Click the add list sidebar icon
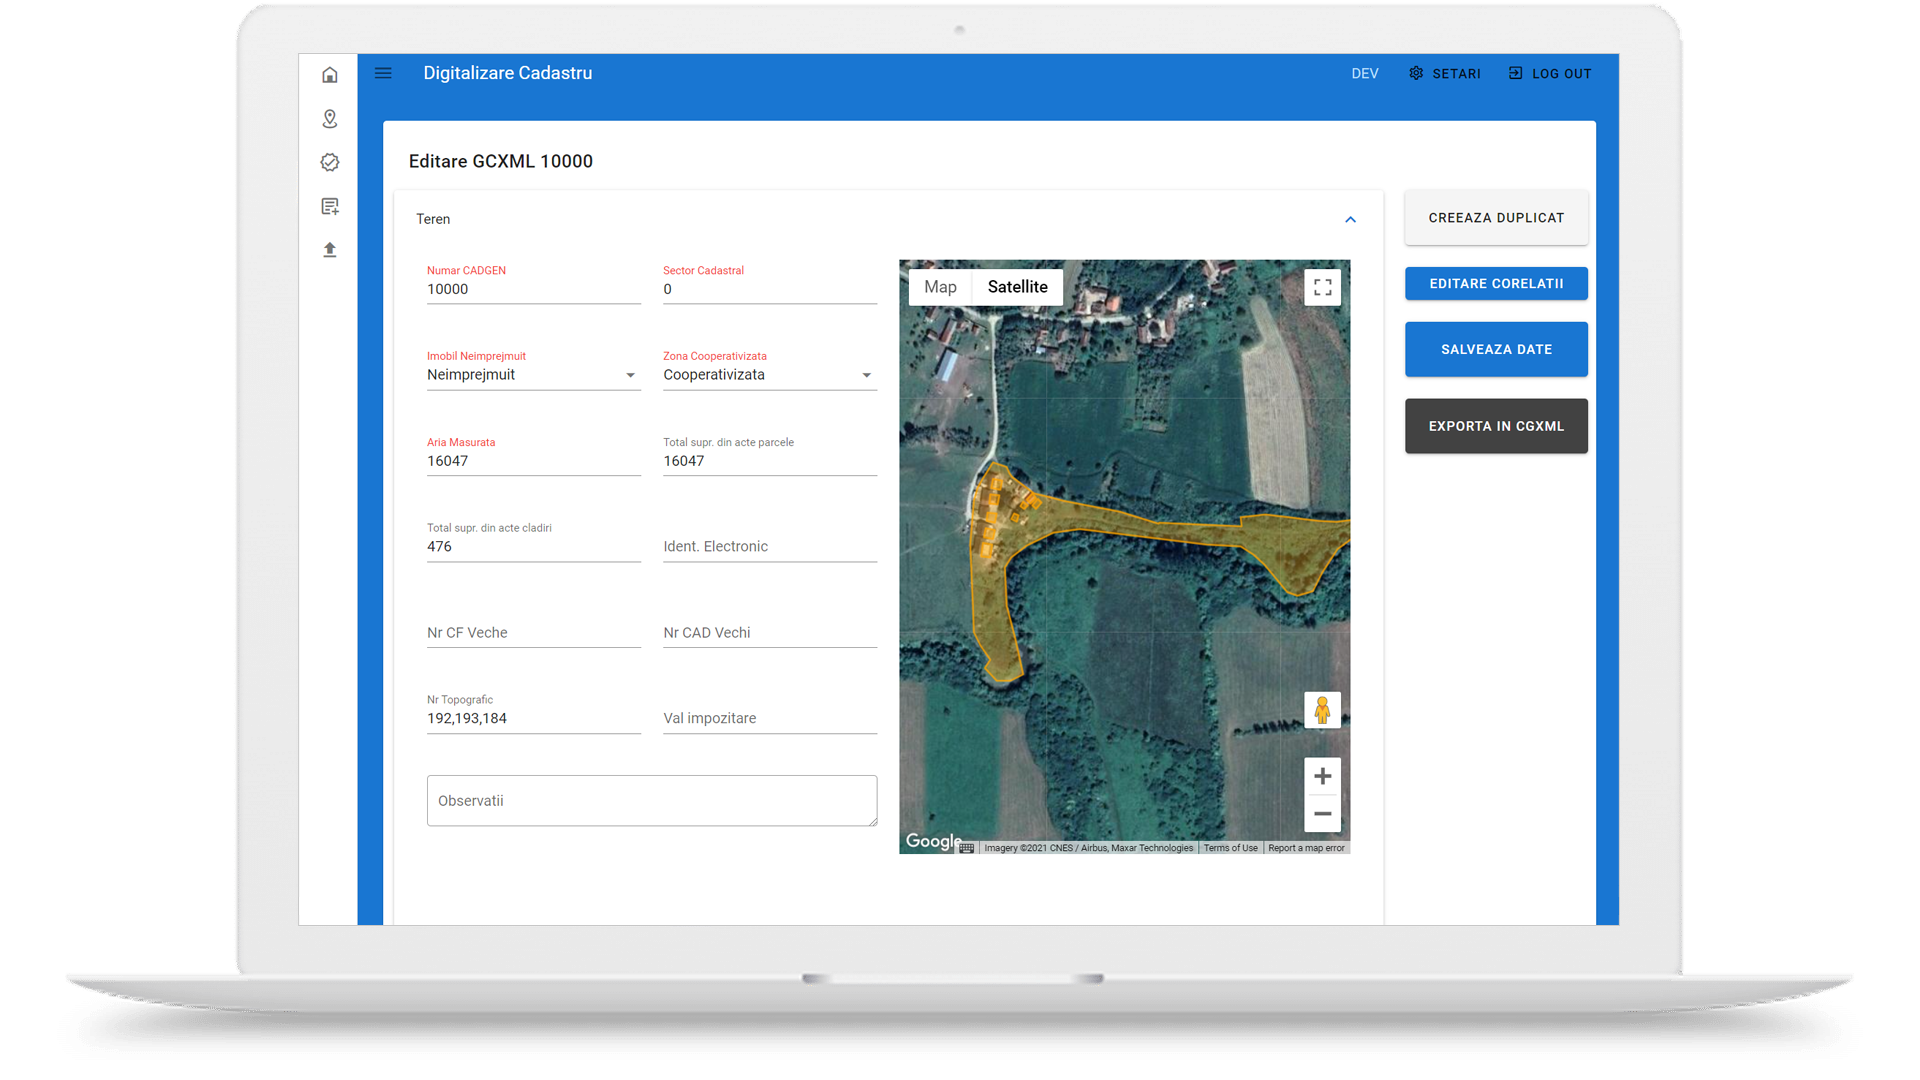1920x1080 pixels. (x=330, y=206)
